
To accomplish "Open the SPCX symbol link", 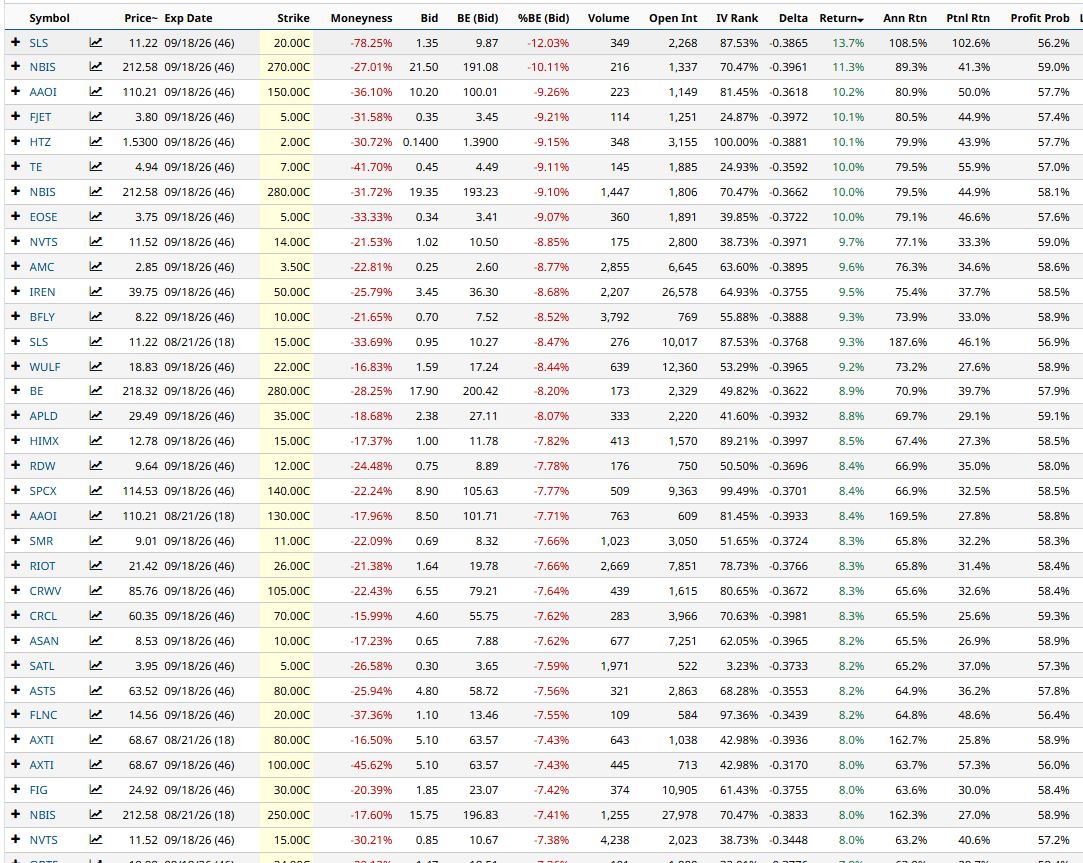I will click(43, 491).
